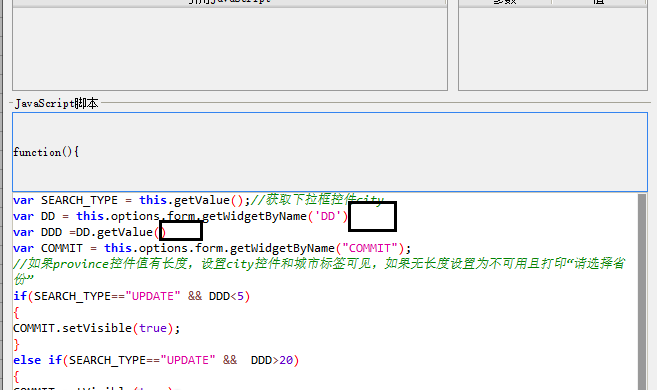Click the closing brace after setVisible
The height and width of the screenshot is (390, 657).
16,344
